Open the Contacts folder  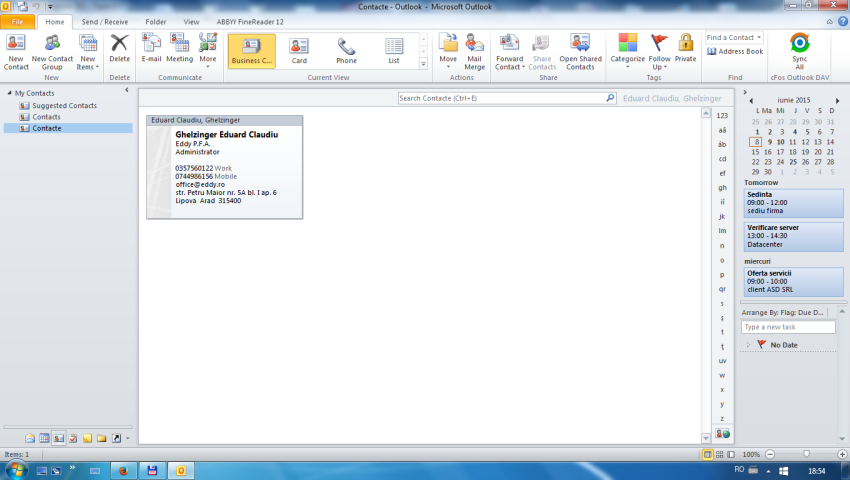pos(46,117)
